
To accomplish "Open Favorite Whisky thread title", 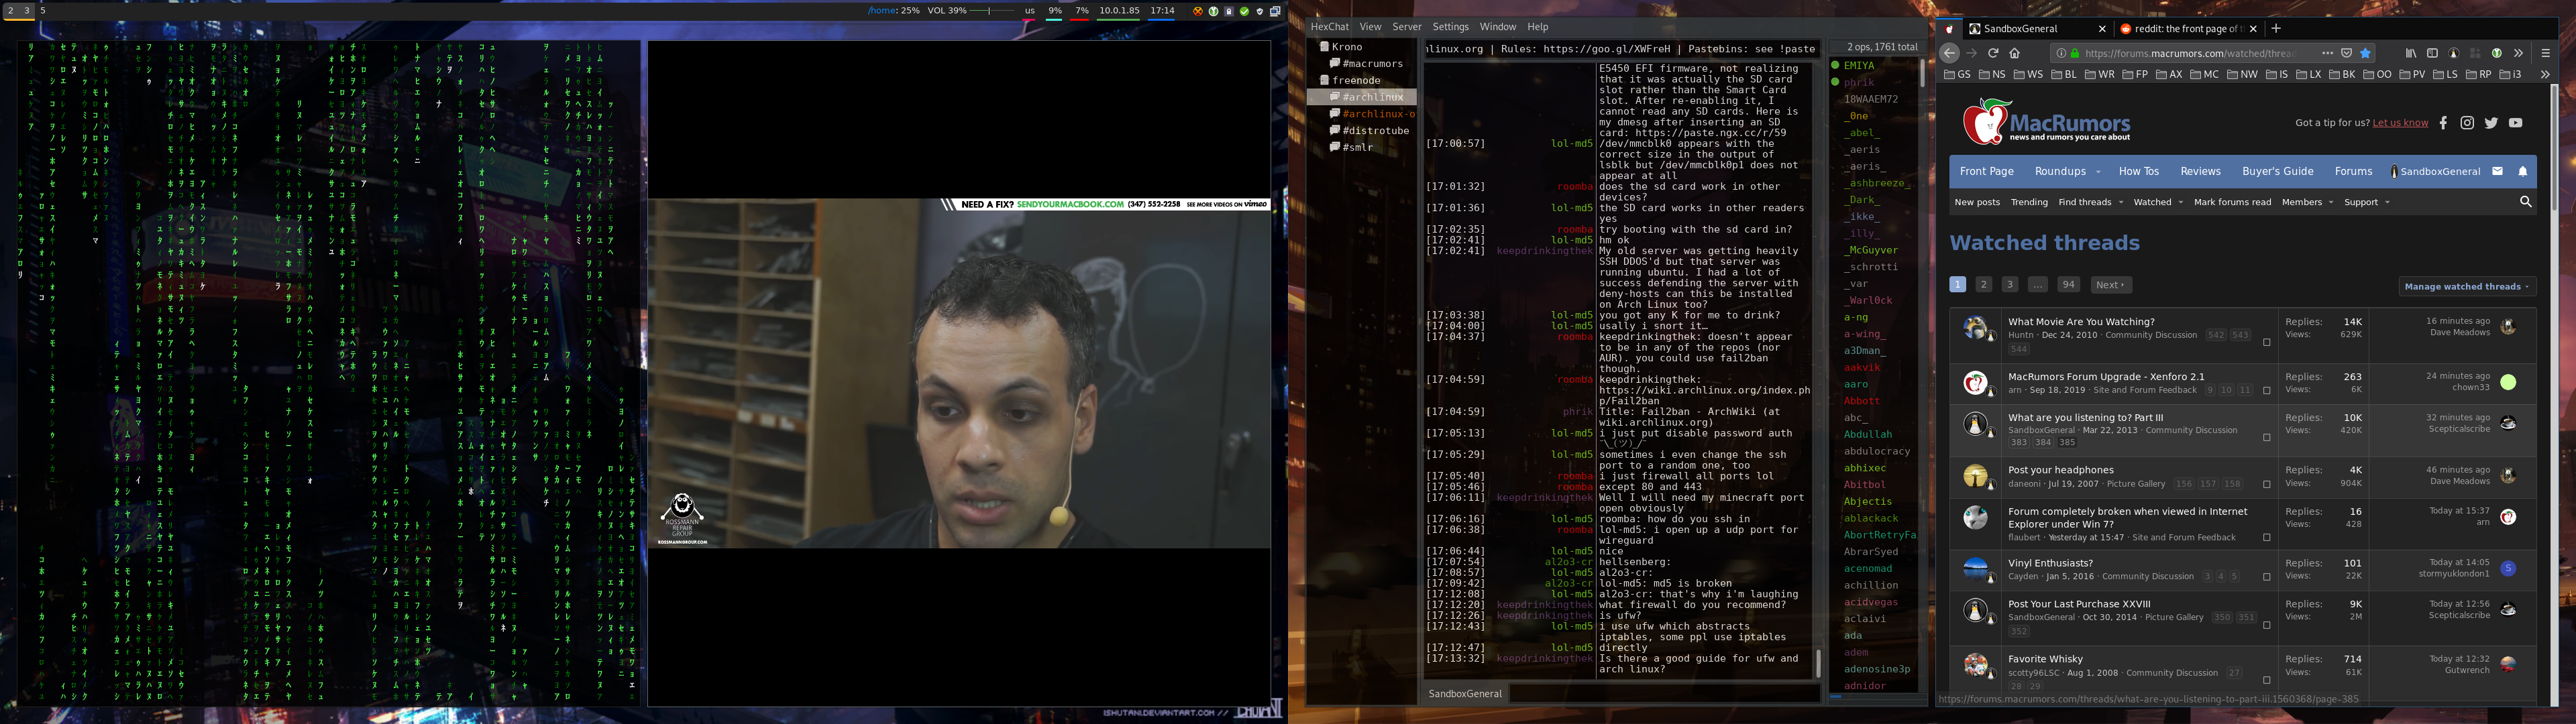I will point(2045,659).
